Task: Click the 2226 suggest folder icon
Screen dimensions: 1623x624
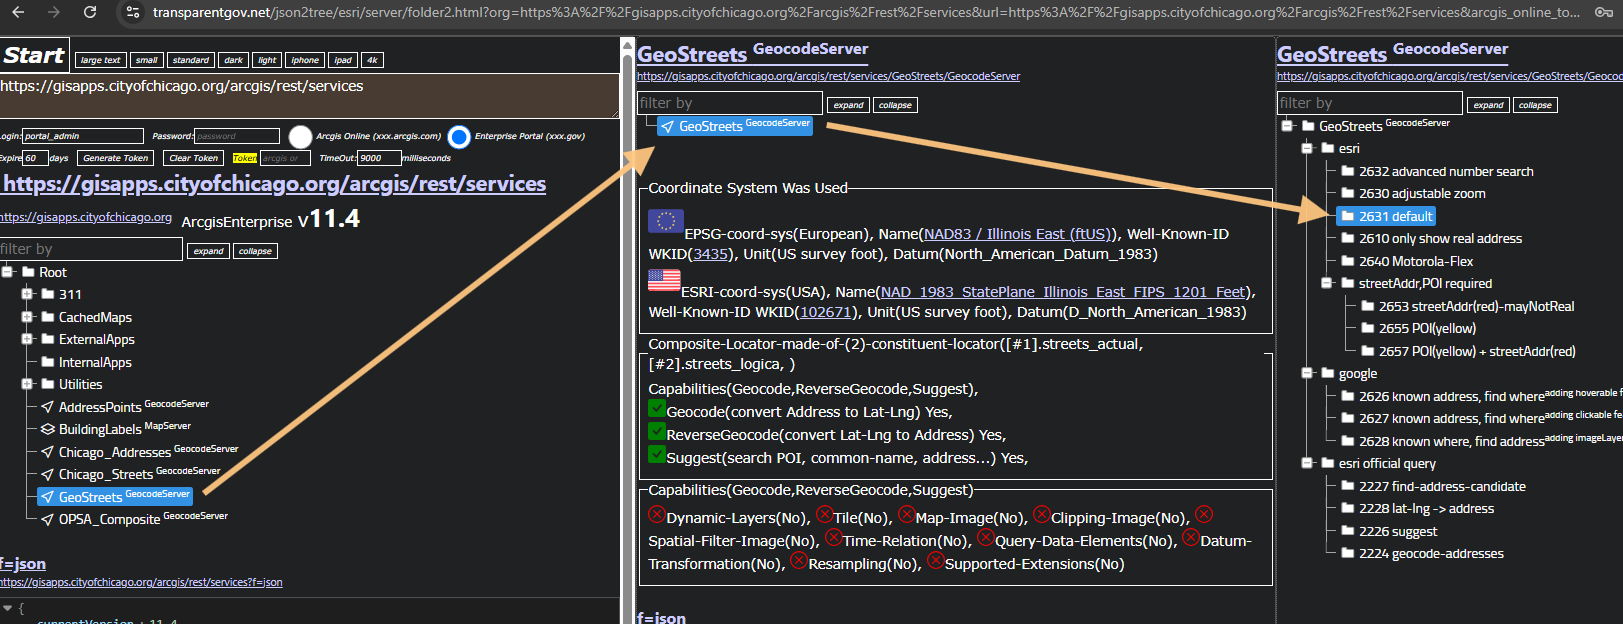Action: tap(1347, 531)
